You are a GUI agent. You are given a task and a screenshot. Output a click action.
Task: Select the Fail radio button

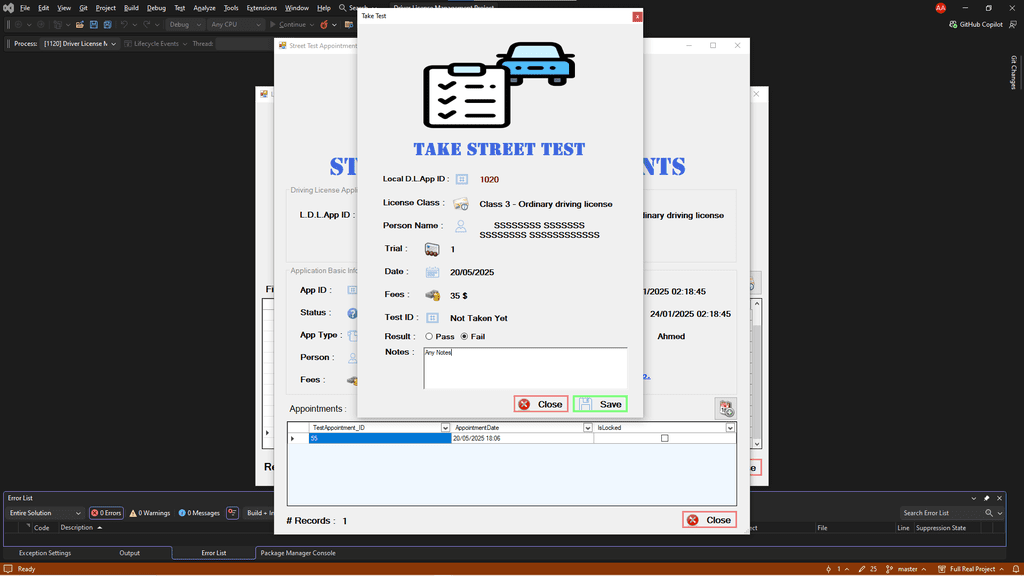tap(473, 336)
